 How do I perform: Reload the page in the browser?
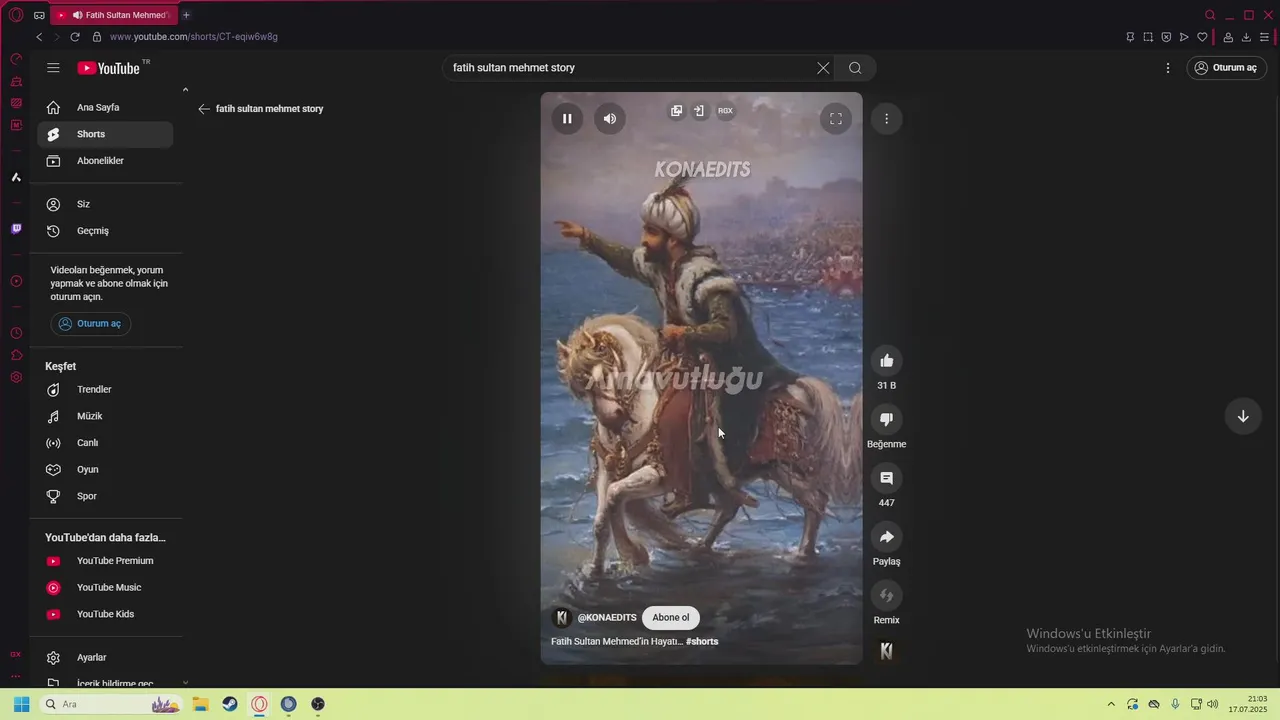pos(75,37)
